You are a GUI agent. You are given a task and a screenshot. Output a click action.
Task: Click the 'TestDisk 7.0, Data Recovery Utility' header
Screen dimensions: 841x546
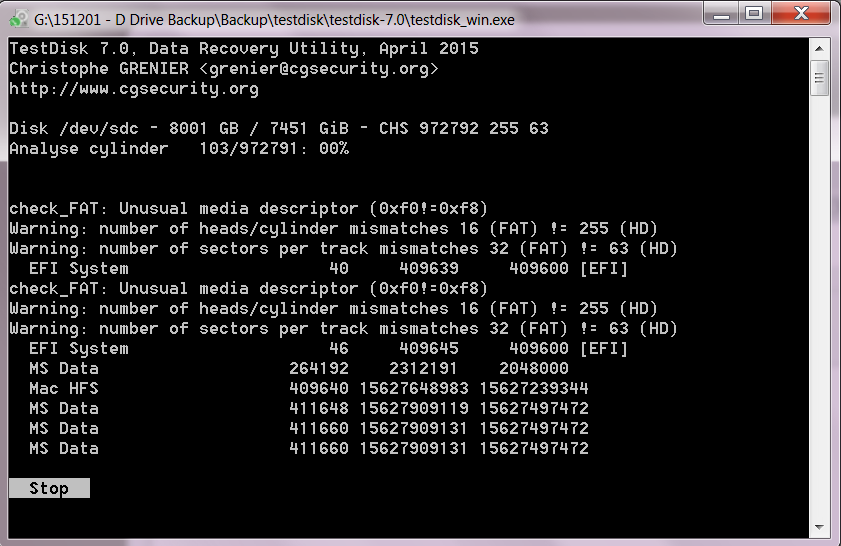(x=244, y=49)
